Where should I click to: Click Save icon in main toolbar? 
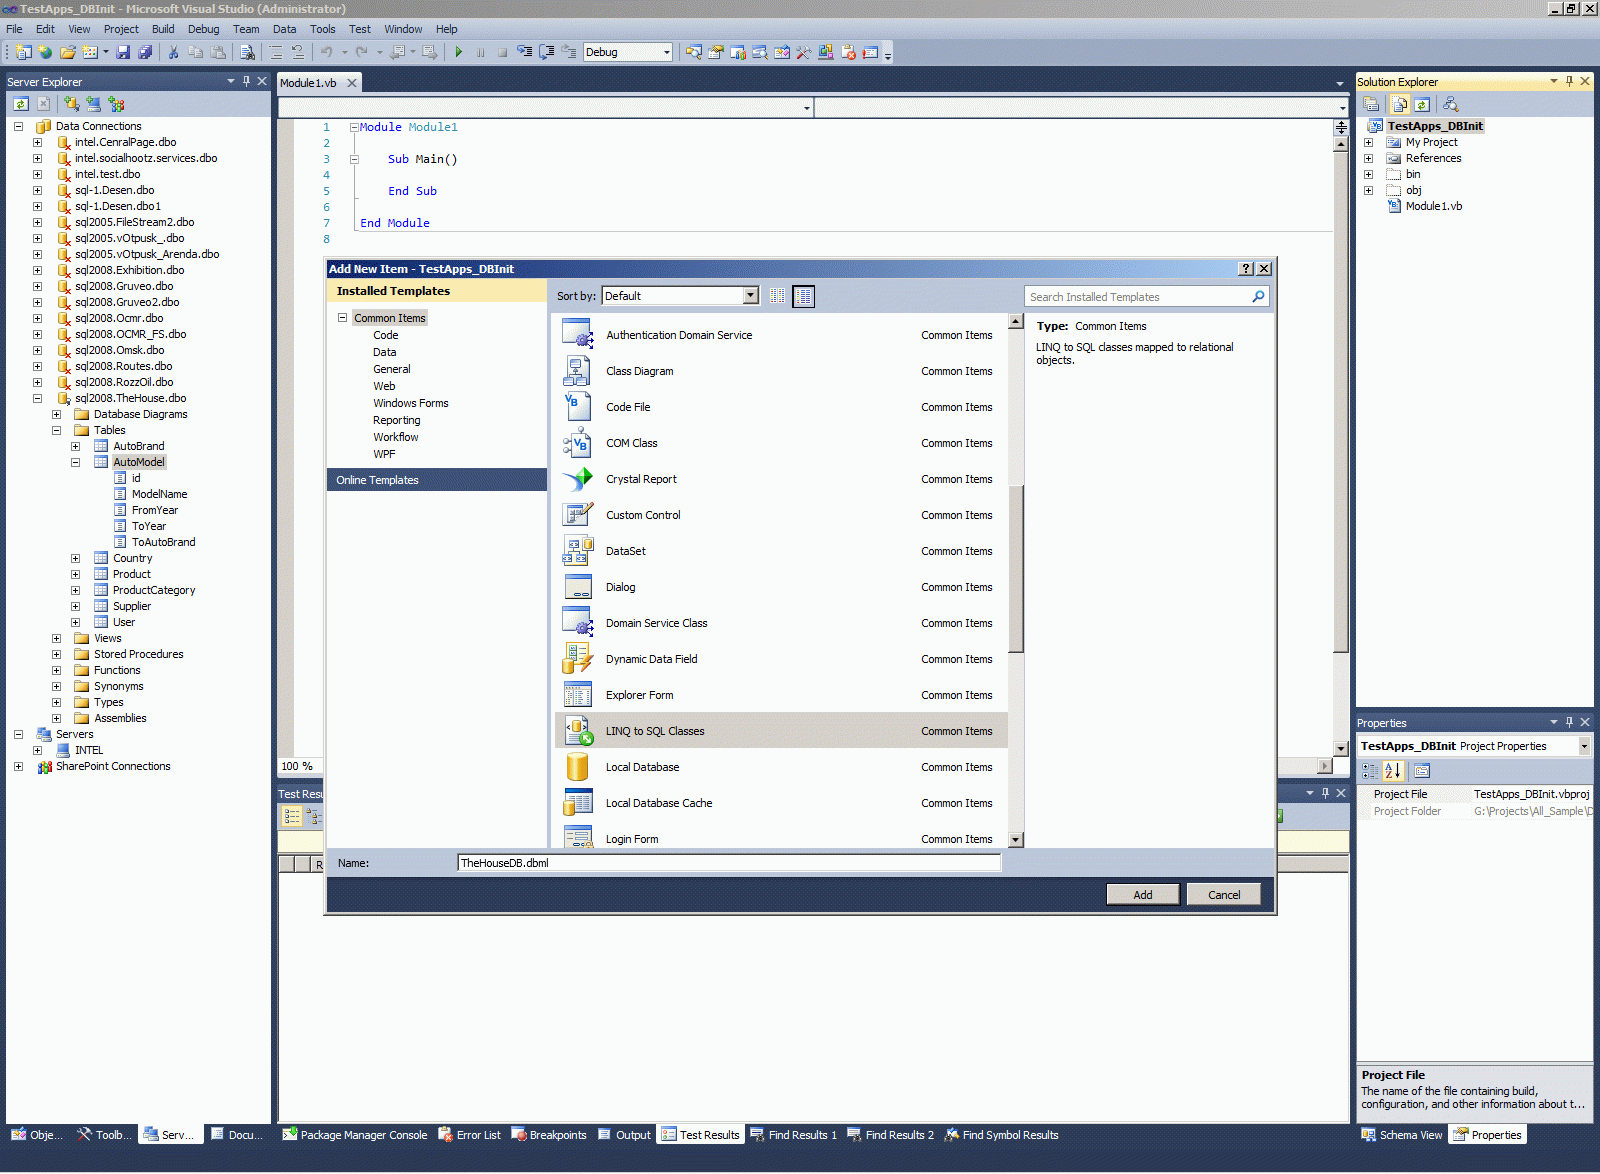coord(123,52)
